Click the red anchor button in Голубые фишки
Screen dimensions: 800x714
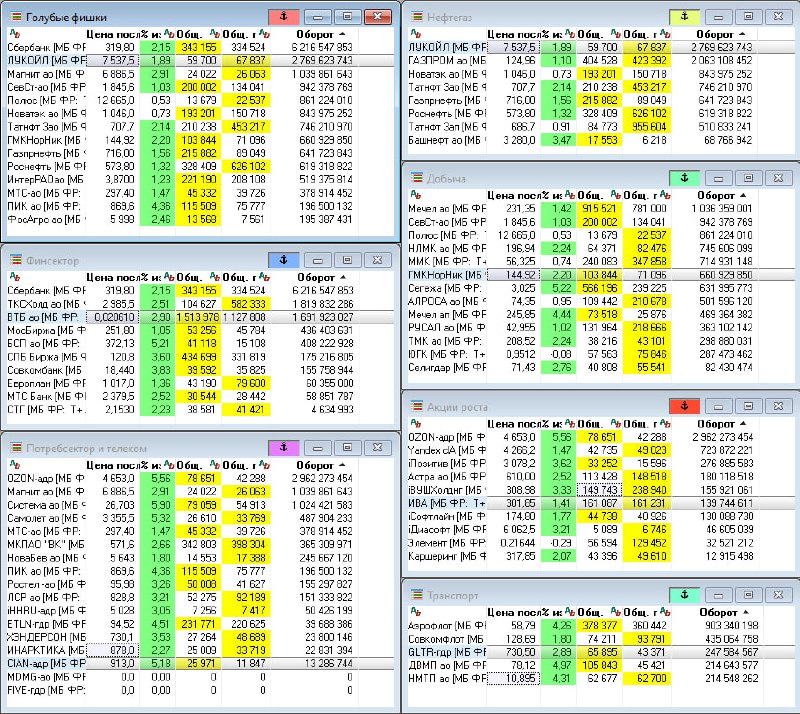point(284,17)
